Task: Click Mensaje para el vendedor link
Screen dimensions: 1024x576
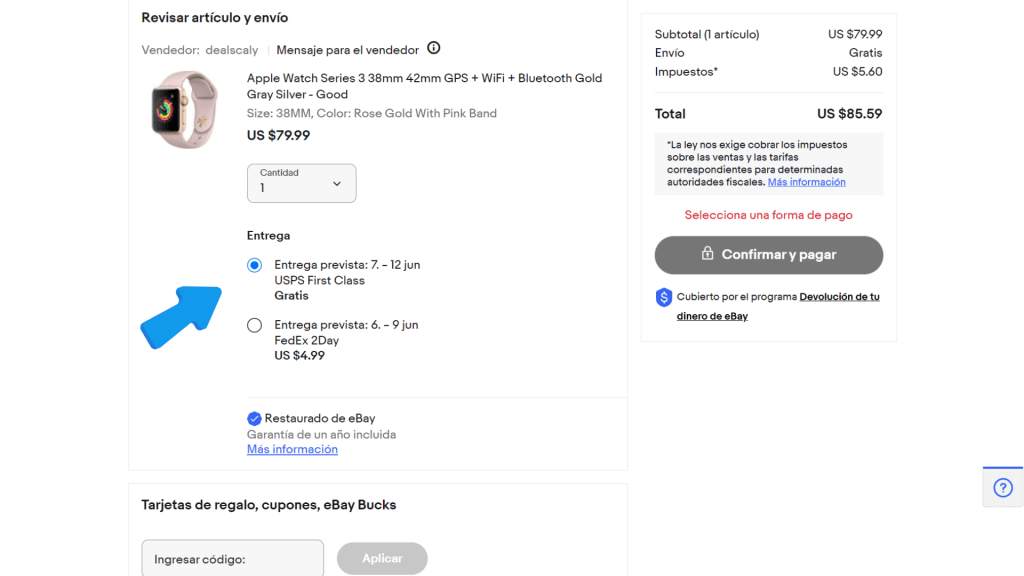Action: (347, 50)
